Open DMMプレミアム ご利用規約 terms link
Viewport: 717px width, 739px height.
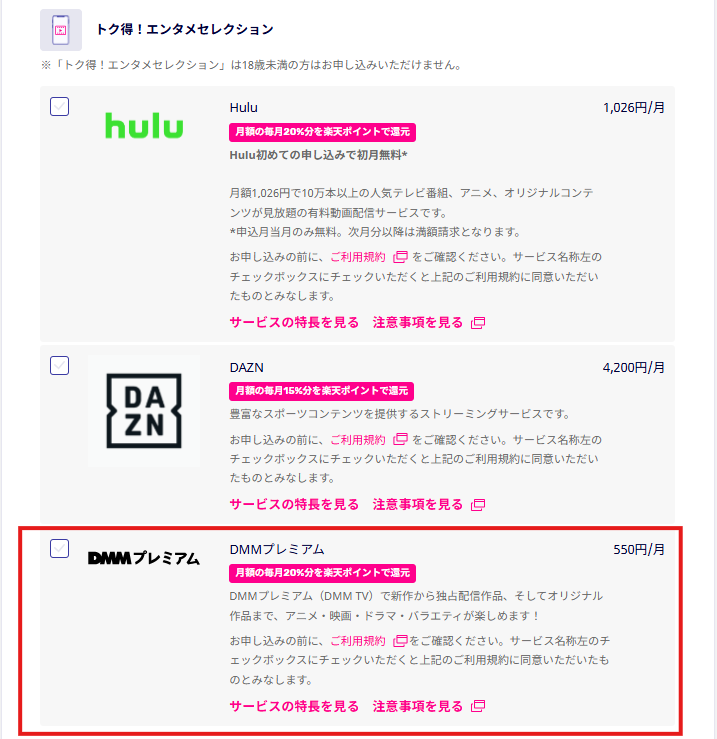[x=358, y=641]
